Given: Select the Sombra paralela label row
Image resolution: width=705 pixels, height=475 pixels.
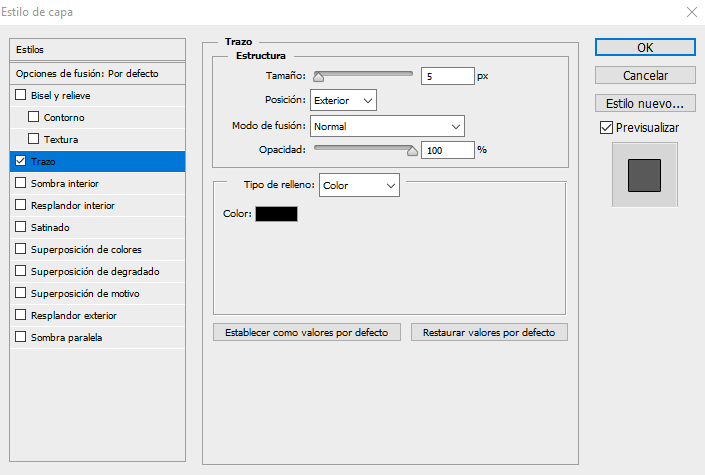Looking at the screenshot, I should point(98,337).
